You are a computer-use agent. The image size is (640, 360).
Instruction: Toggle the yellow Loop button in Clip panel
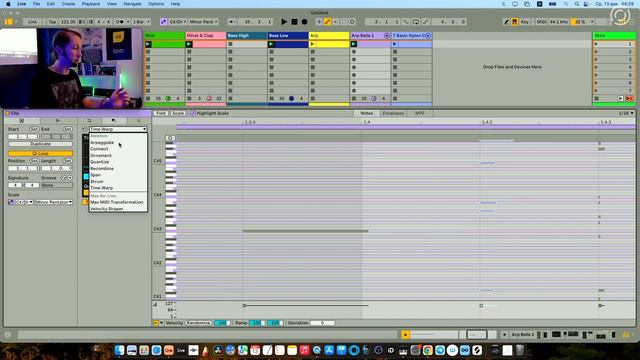(x=40, y=153)
